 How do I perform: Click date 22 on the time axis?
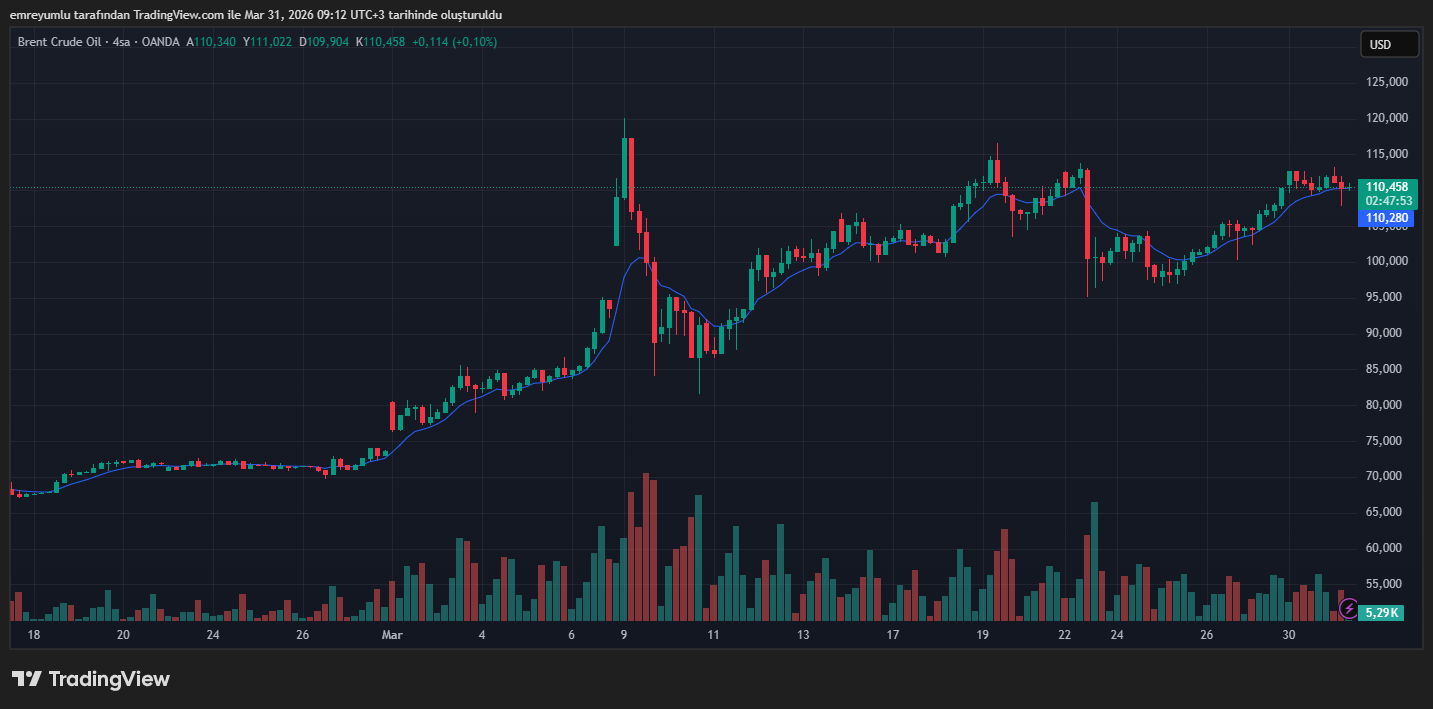click(x=1065, y=635)
